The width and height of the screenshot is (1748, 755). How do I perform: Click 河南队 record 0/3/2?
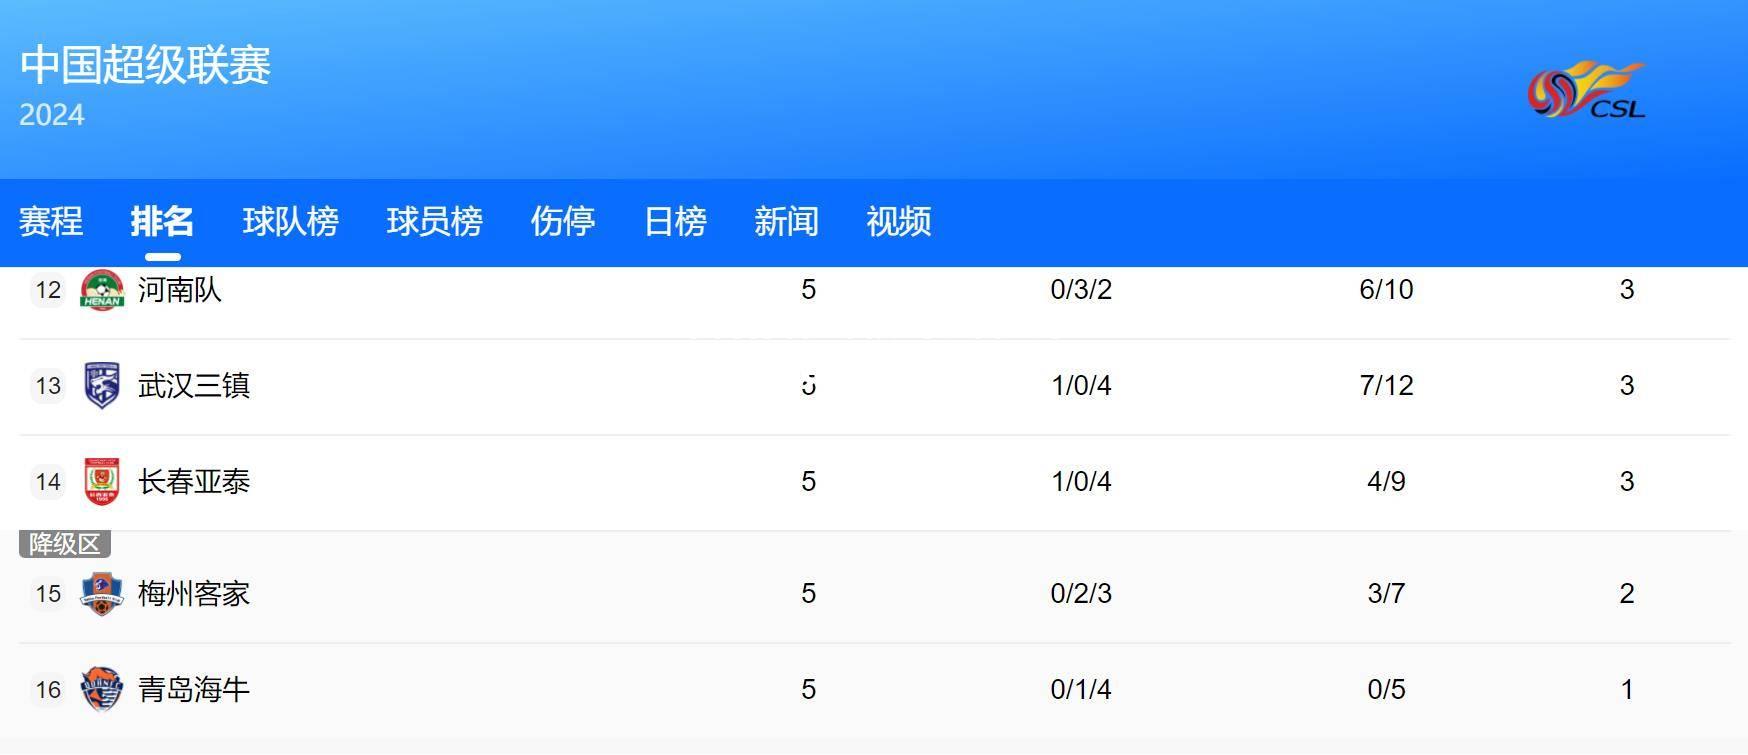click(1081, 290)
